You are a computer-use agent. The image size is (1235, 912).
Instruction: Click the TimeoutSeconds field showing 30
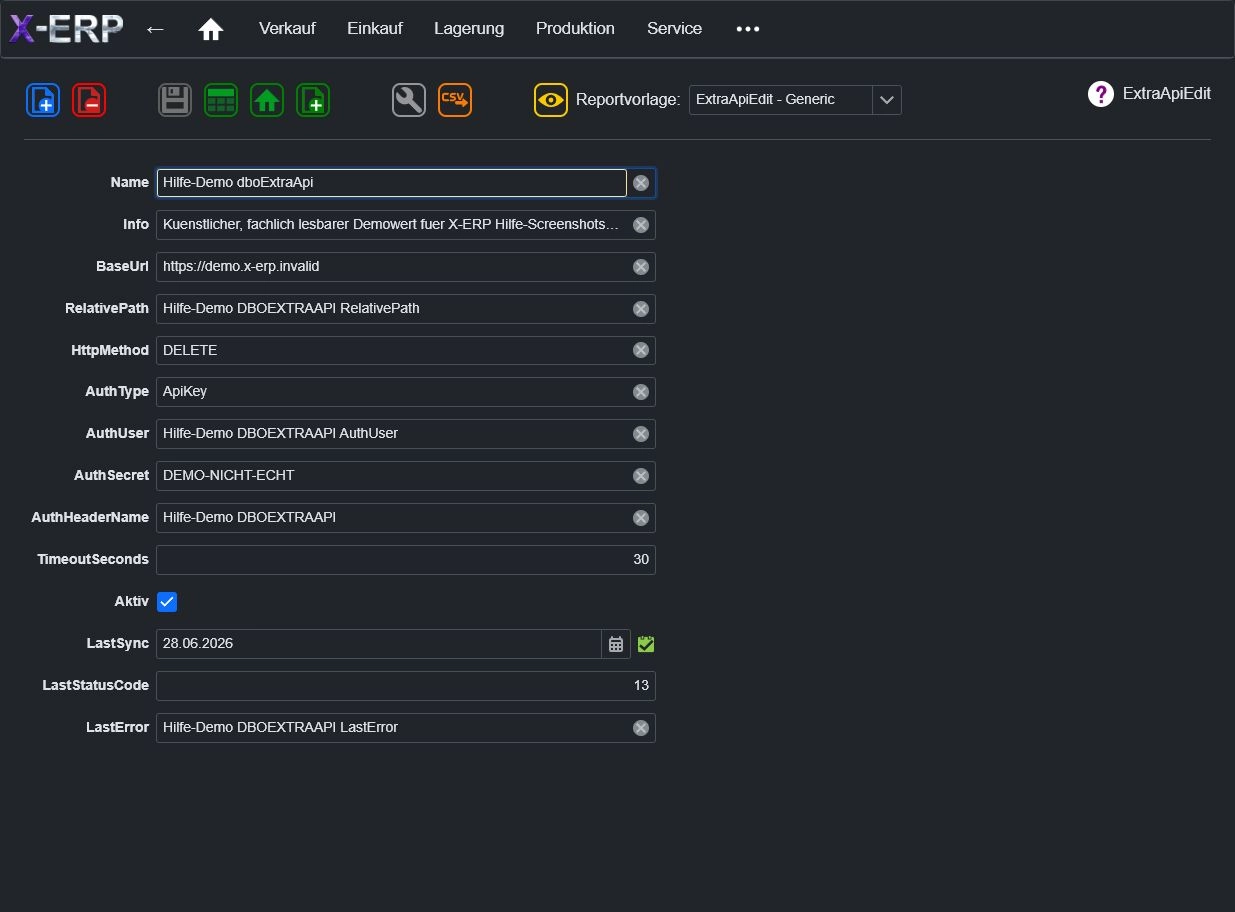coord(406,560)
